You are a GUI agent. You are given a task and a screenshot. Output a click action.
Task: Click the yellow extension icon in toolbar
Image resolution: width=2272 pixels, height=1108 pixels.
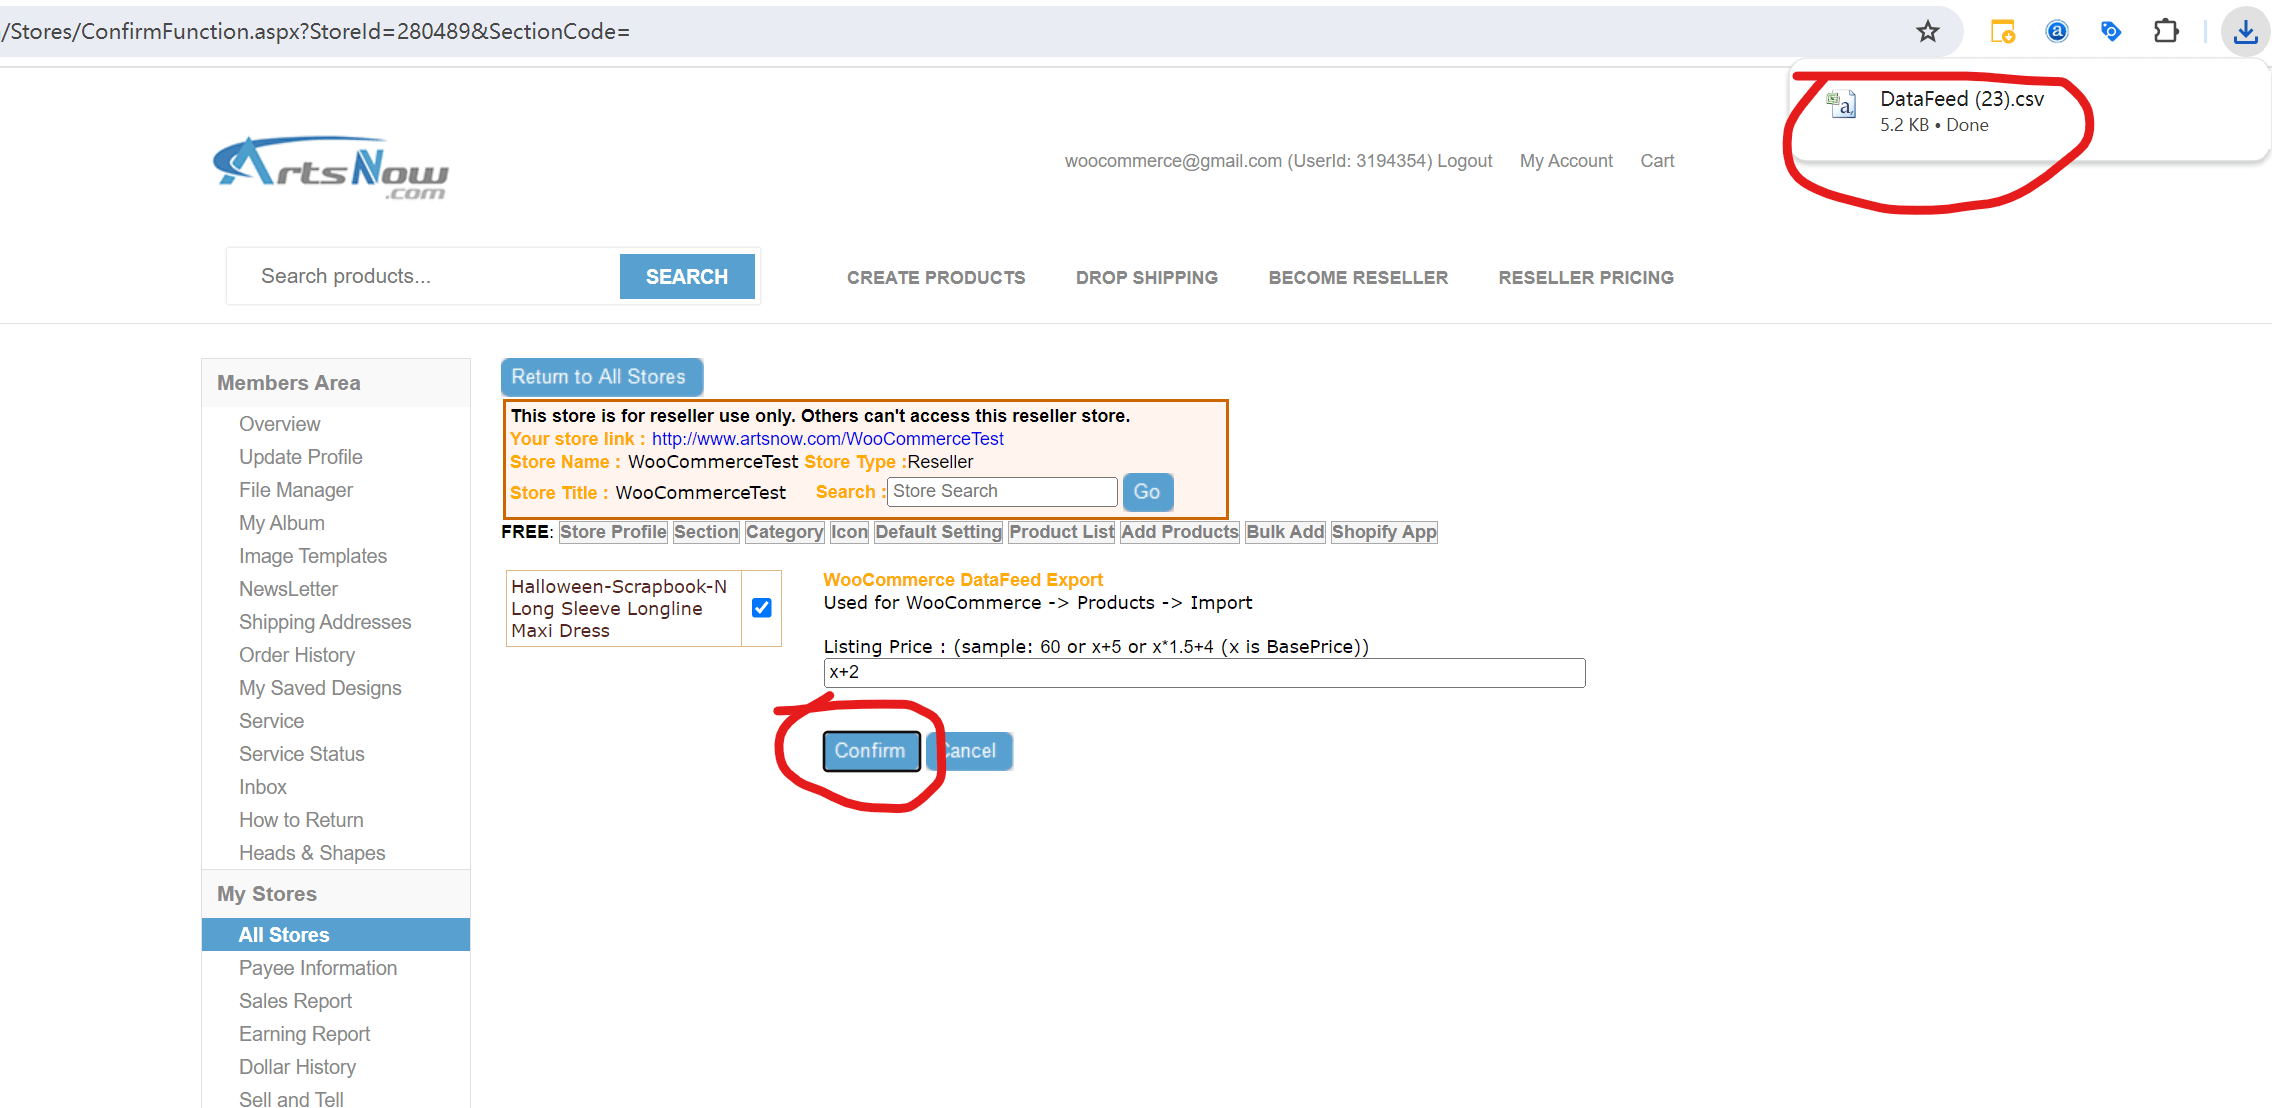point(2002,32)
